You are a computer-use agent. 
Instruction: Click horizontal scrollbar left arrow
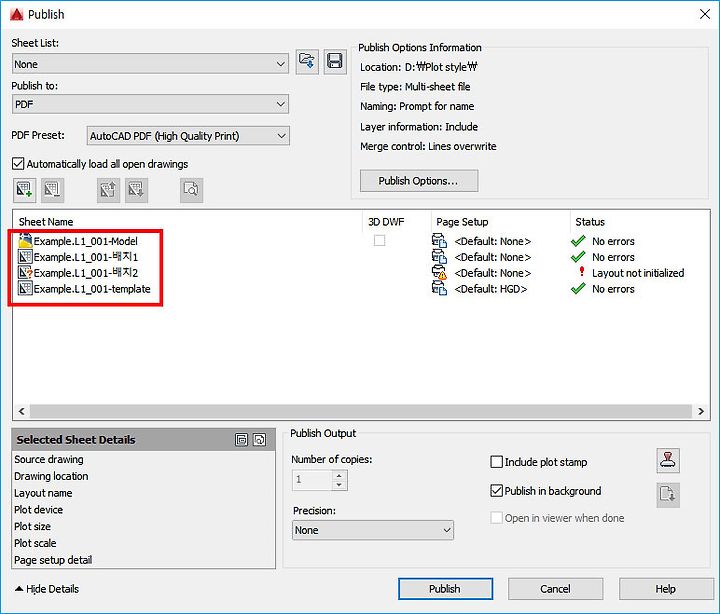(22, 411)
